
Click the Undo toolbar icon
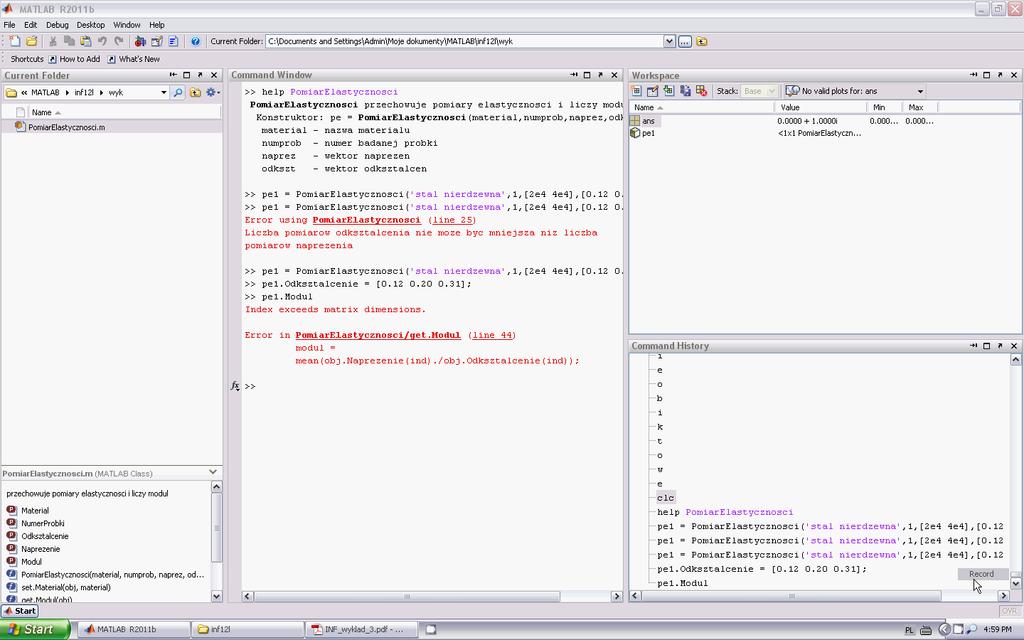(x=102, y=41)
